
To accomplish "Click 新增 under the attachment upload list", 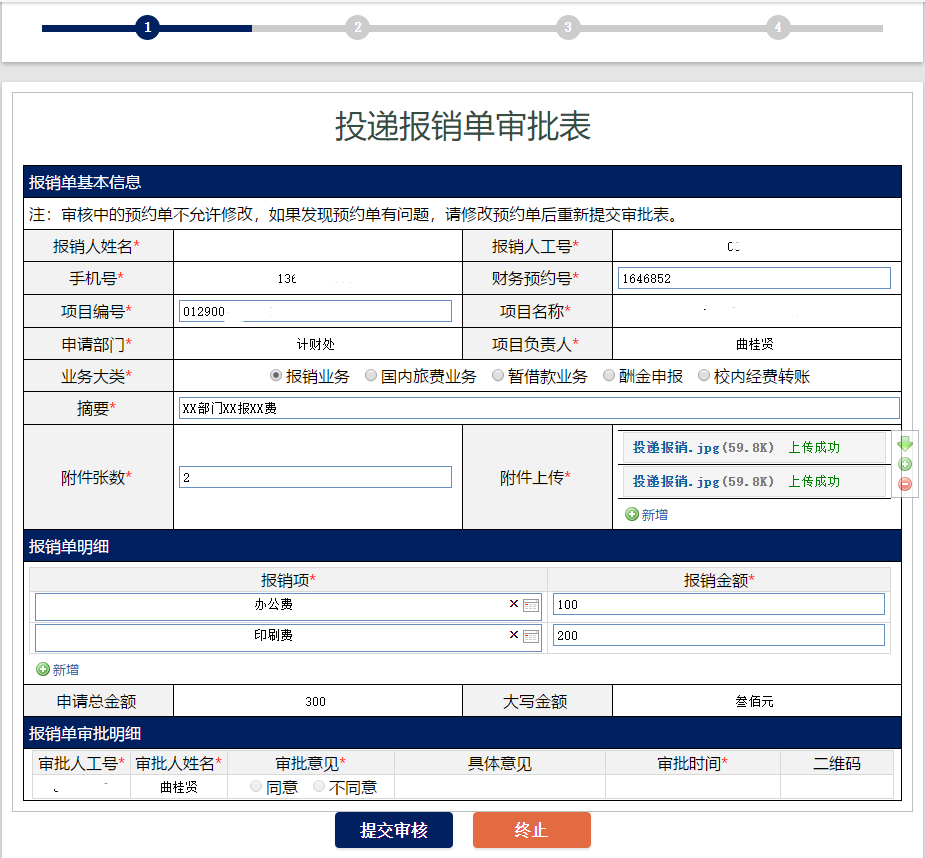I will pyautogui.click(x=647, y=514).
